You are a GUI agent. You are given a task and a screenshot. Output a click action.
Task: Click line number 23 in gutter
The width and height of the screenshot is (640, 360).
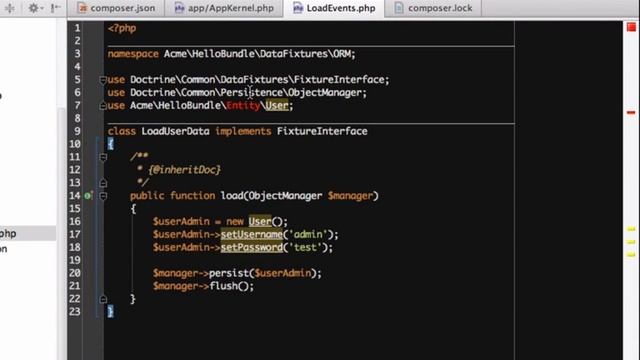coord(75,312)
